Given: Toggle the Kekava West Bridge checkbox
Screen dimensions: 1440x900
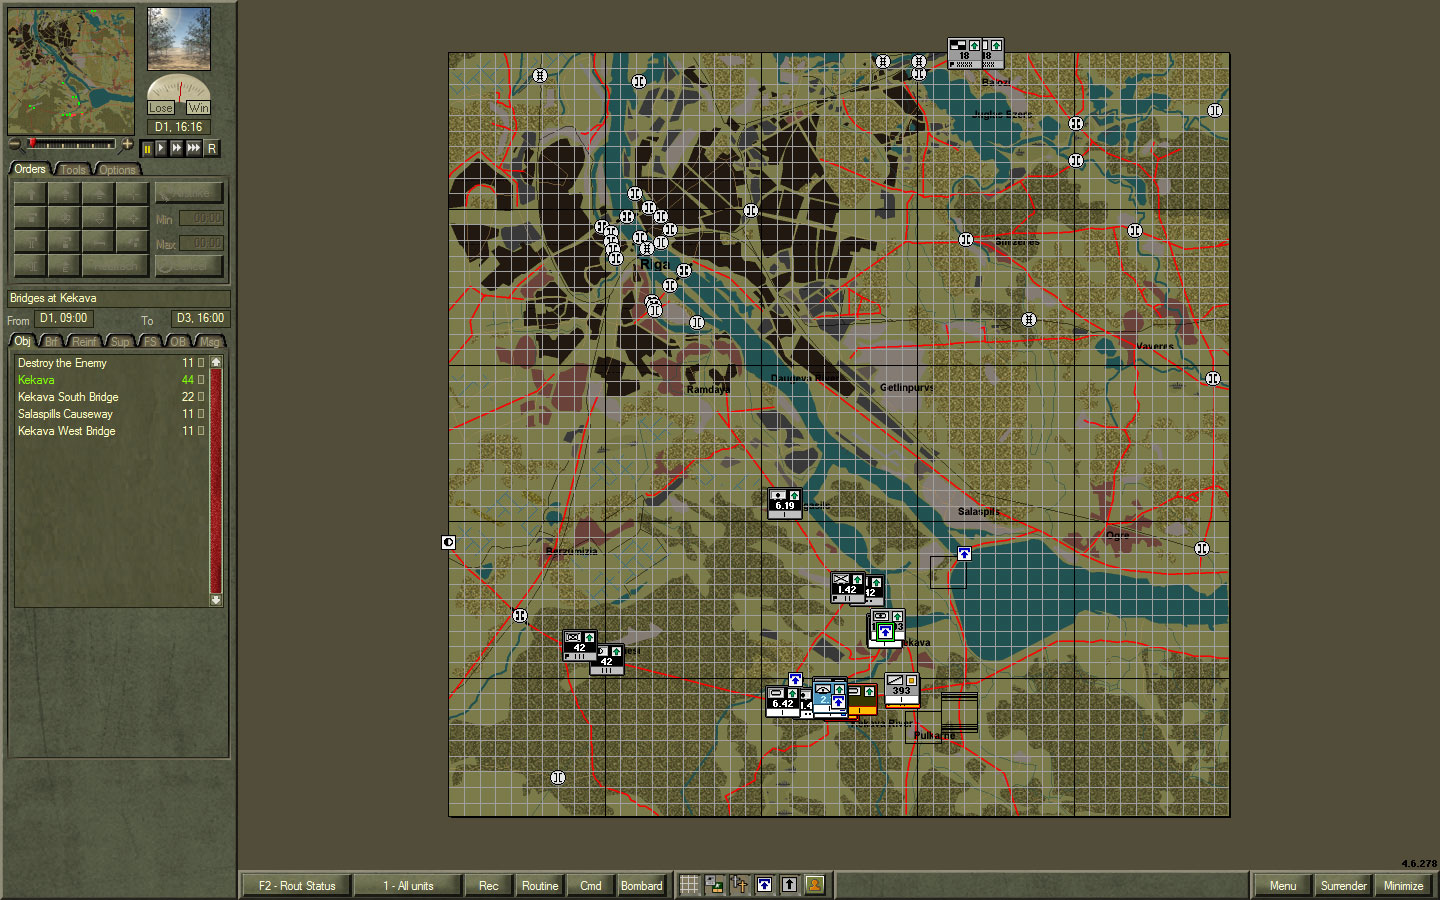Looking at the screenshot, I should pos(201,431).
